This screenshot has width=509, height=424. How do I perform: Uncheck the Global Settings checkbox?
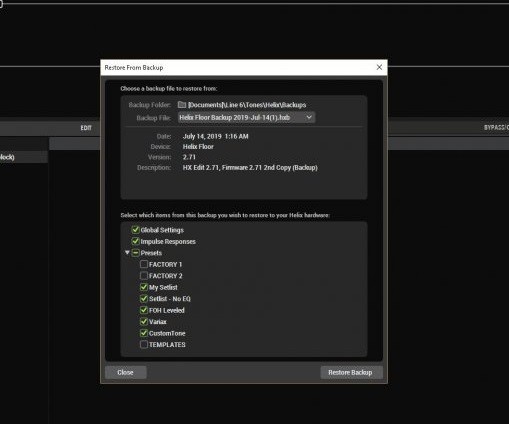coord(135,230)
